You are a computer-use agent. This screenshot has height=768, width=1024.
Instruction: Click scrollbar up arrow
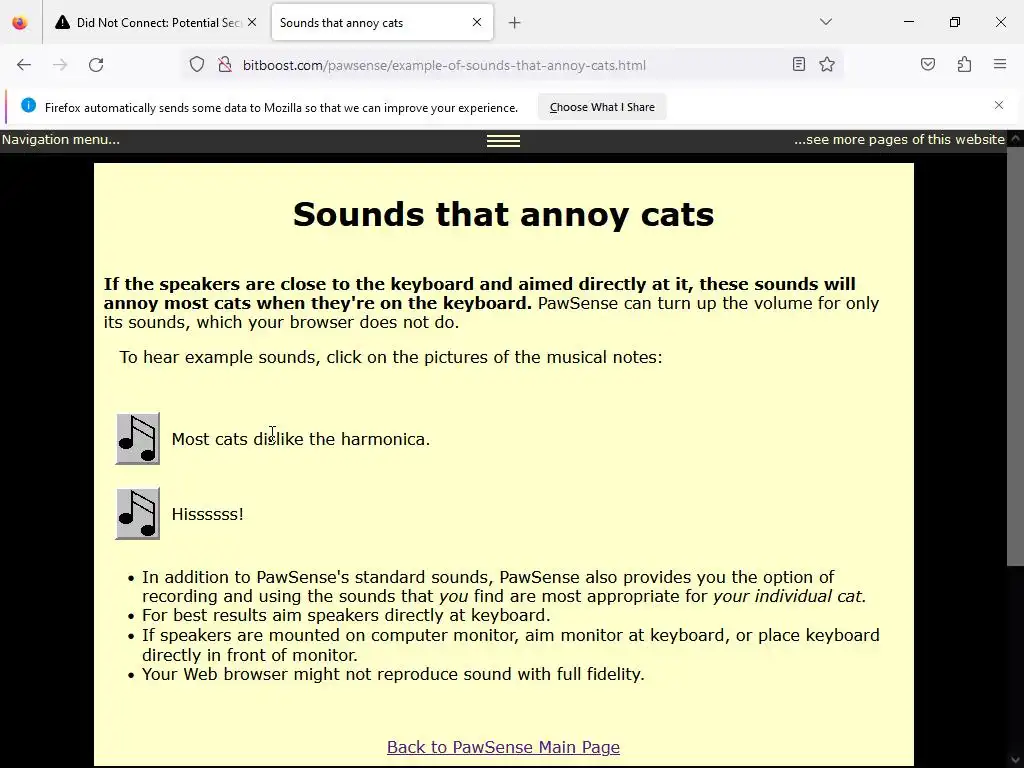[1016, 138]
